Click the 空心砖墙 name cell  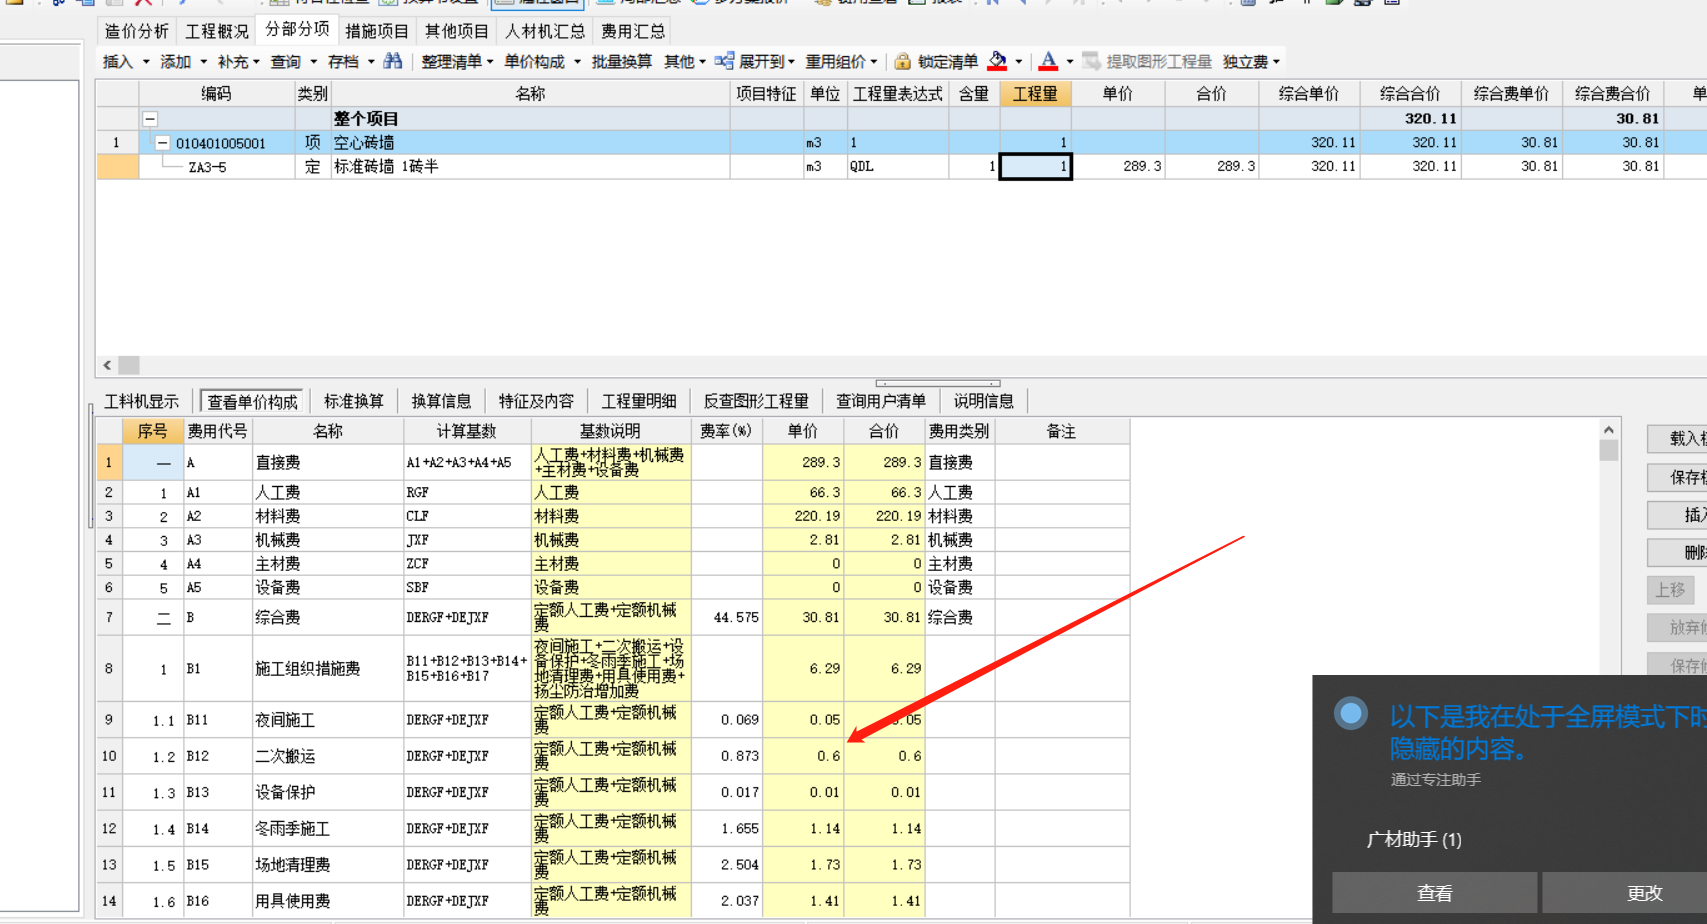click(x=531, y=143)
